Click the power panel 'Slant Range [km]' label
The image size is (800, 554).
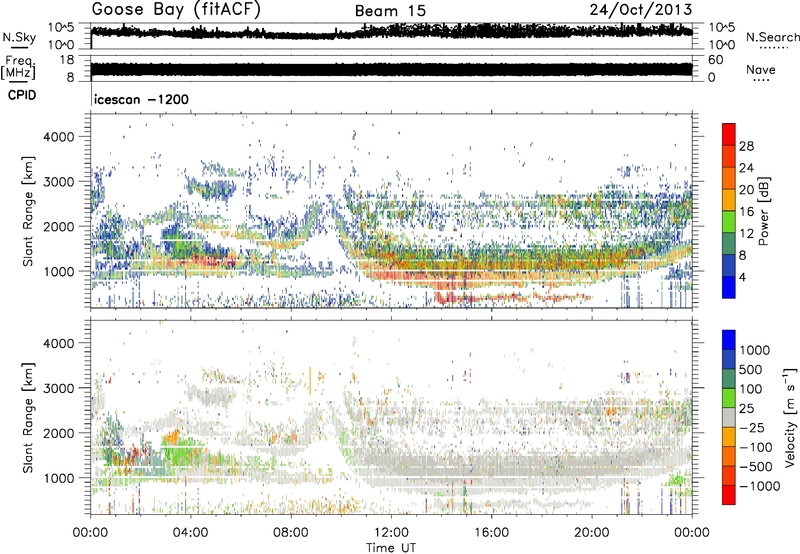click(28, 211)
